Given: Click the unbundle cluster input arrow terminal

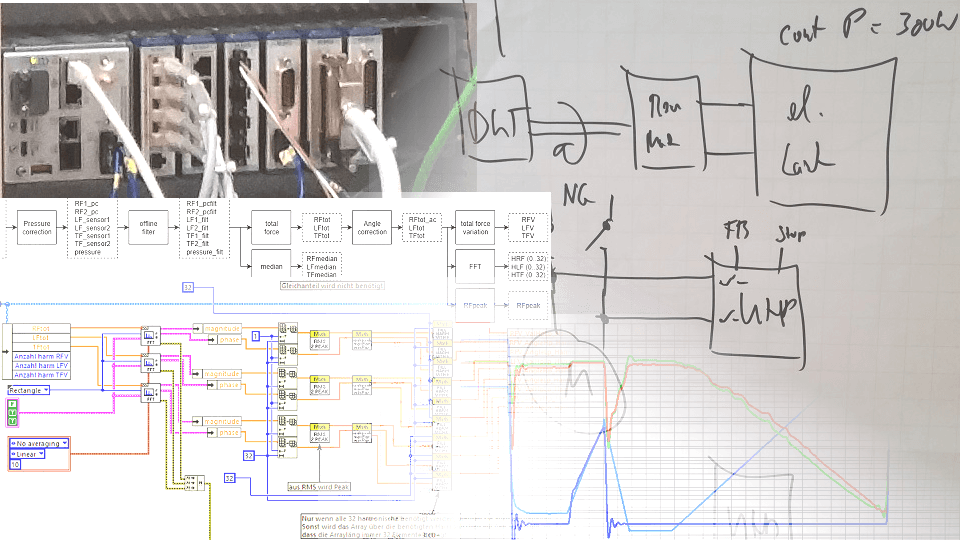Looking at the screenshot, I should pos(7,351).
